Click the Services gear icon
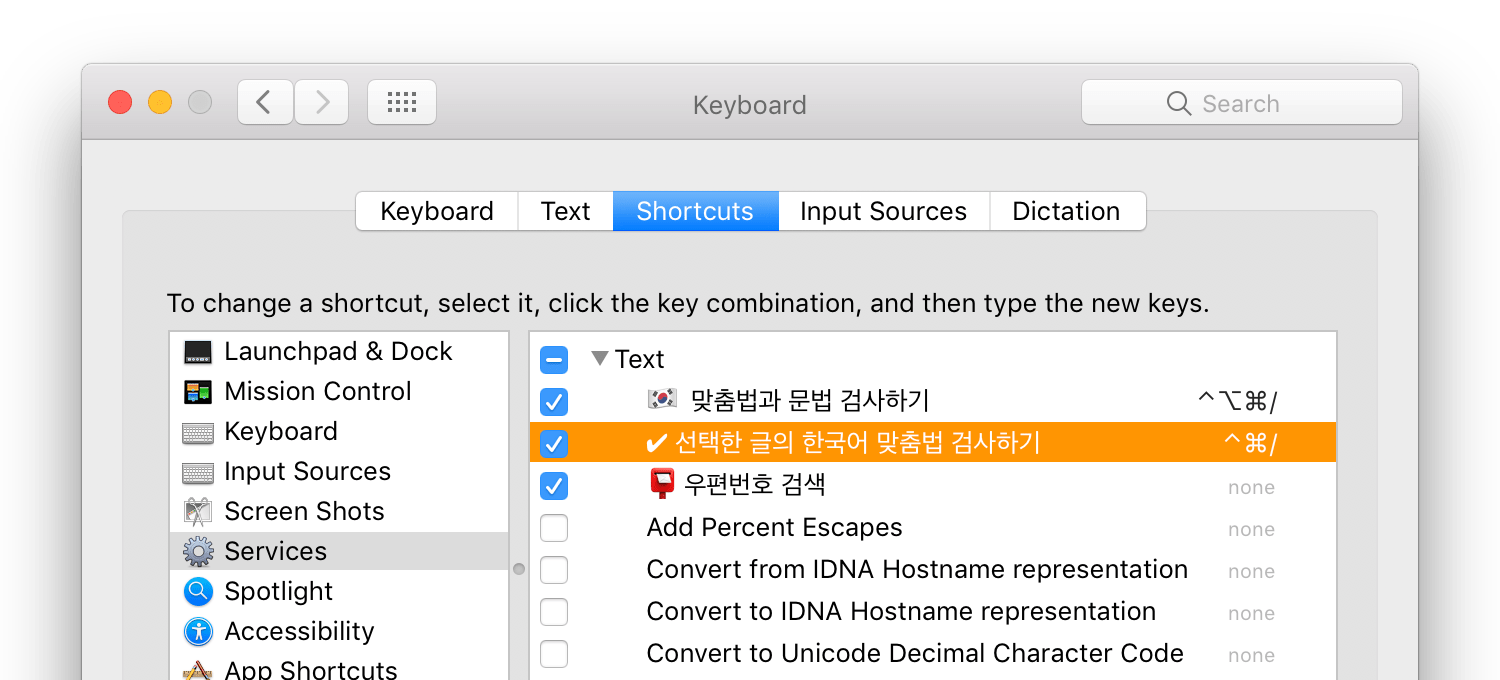 (198, 552)
